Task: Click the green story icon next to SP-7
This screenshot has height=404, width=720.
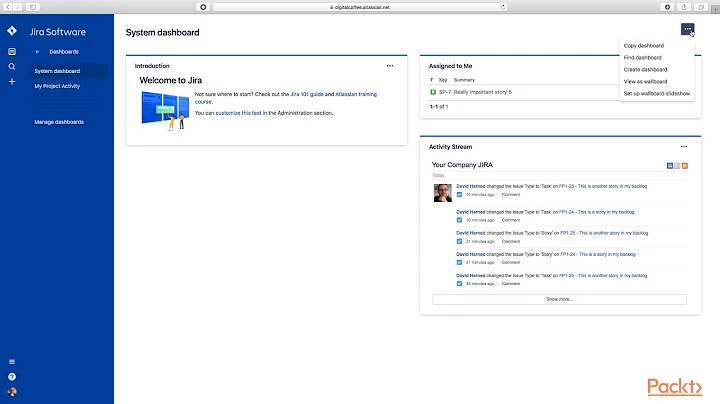Action: coord(433,92)
